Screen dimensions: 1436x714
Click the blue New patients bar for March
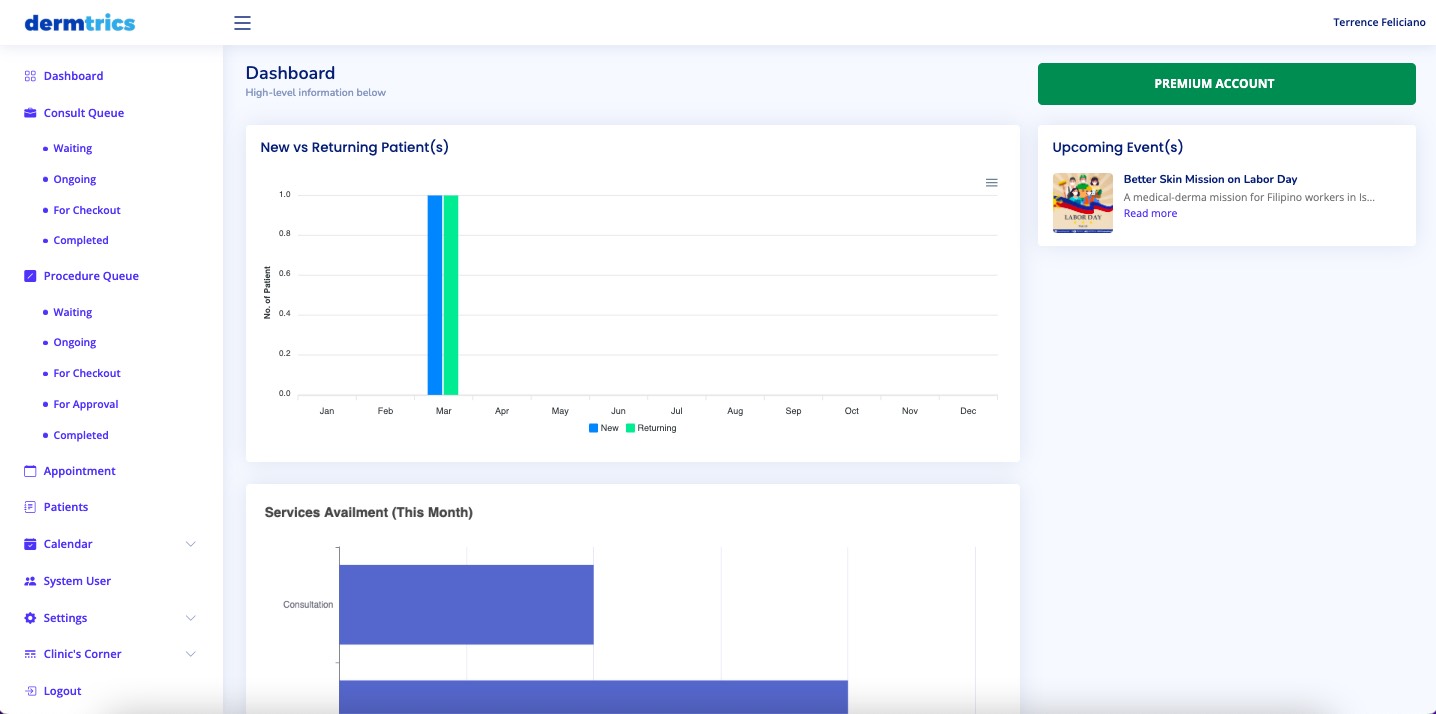click(x=434, y=295)
